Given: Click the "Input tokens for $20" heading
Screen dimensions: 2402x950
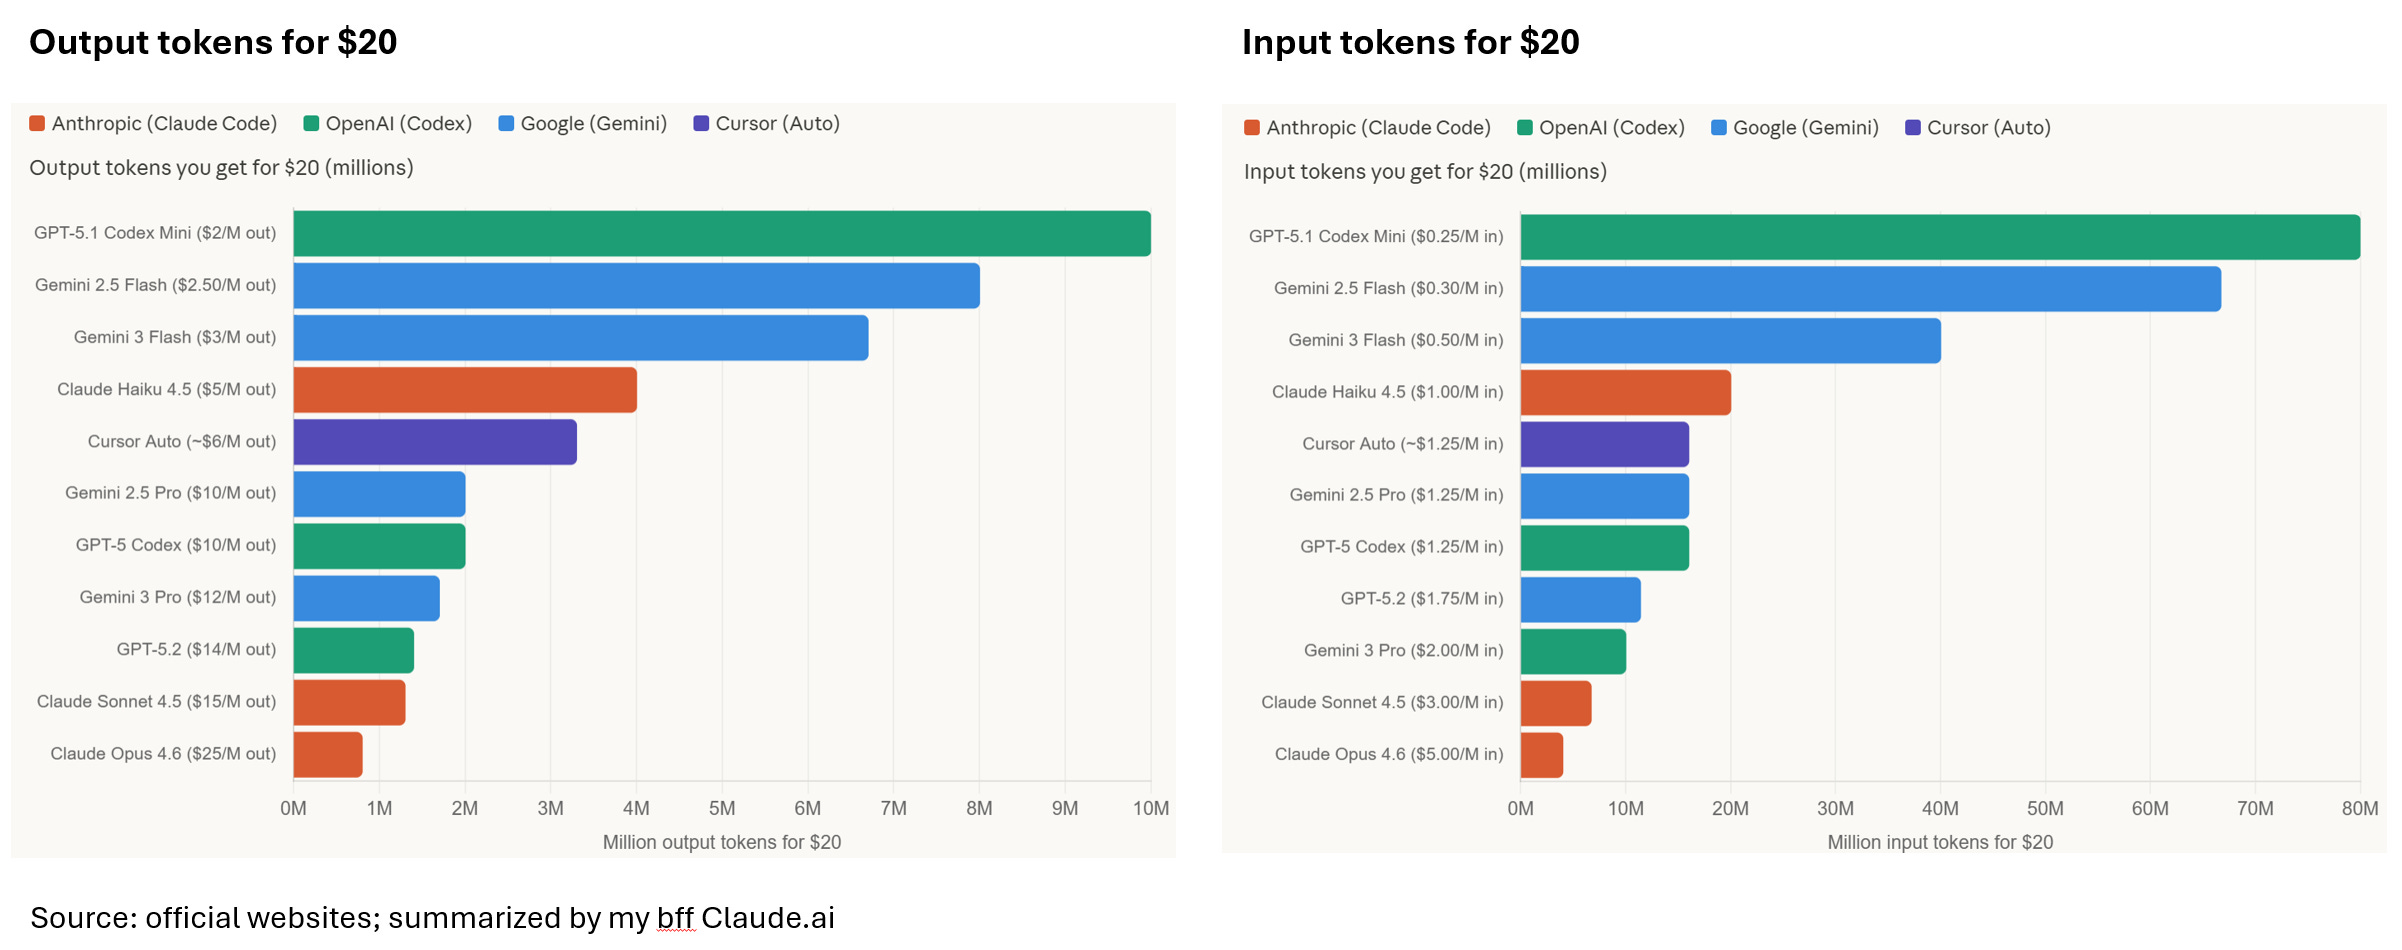Looking at the screenshot, I should [1410, 42].
